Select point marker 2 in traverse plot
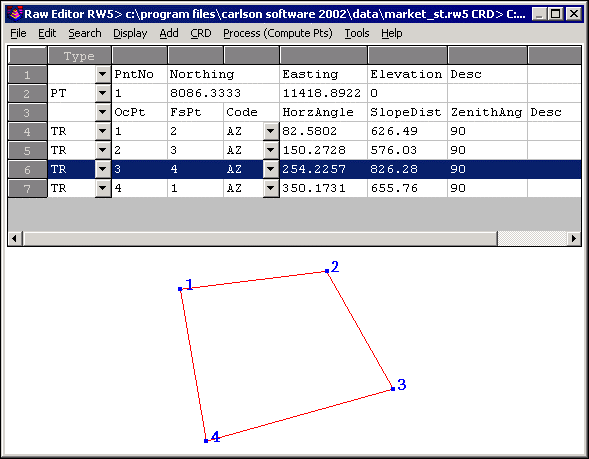The width and height of the screenshot is (589, 459). [x=327, y=271]
